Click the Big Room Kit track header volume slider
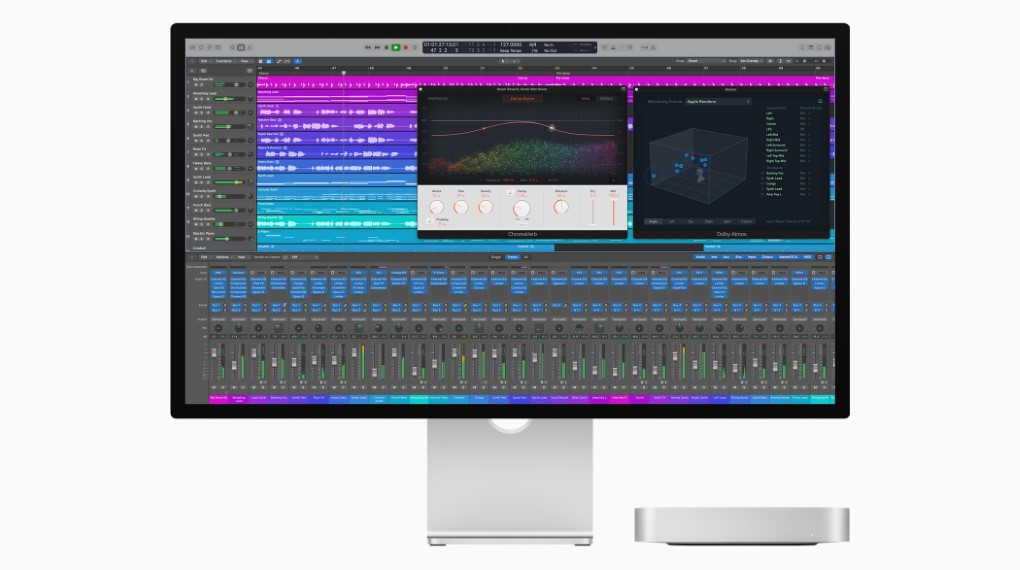This screenshot has width=1020, height=570. [229, 85]
